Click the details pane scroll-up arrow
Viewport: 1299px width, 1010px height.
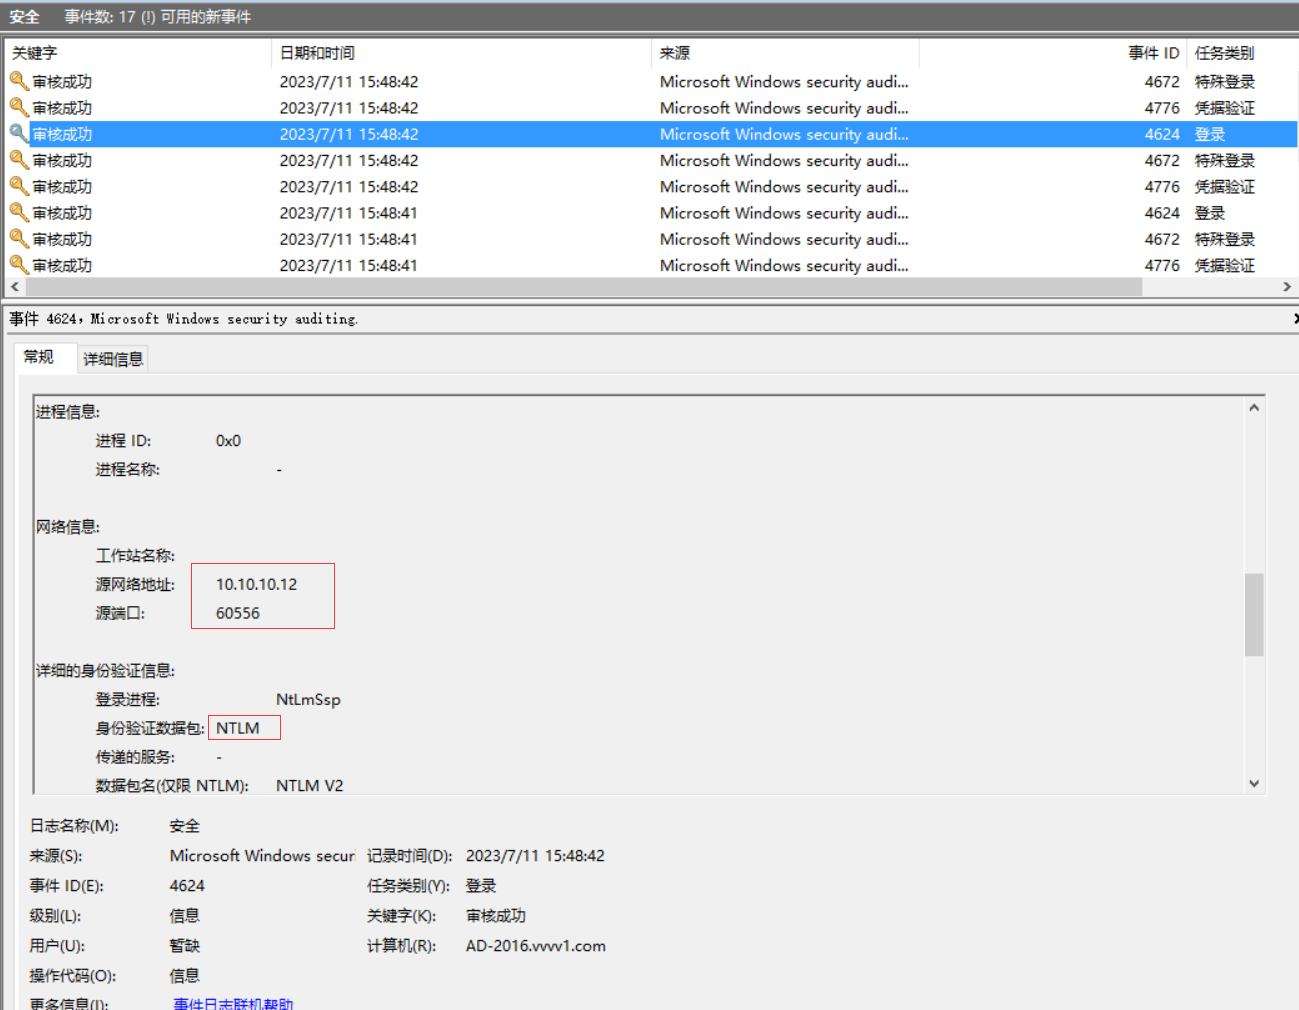1254,408
